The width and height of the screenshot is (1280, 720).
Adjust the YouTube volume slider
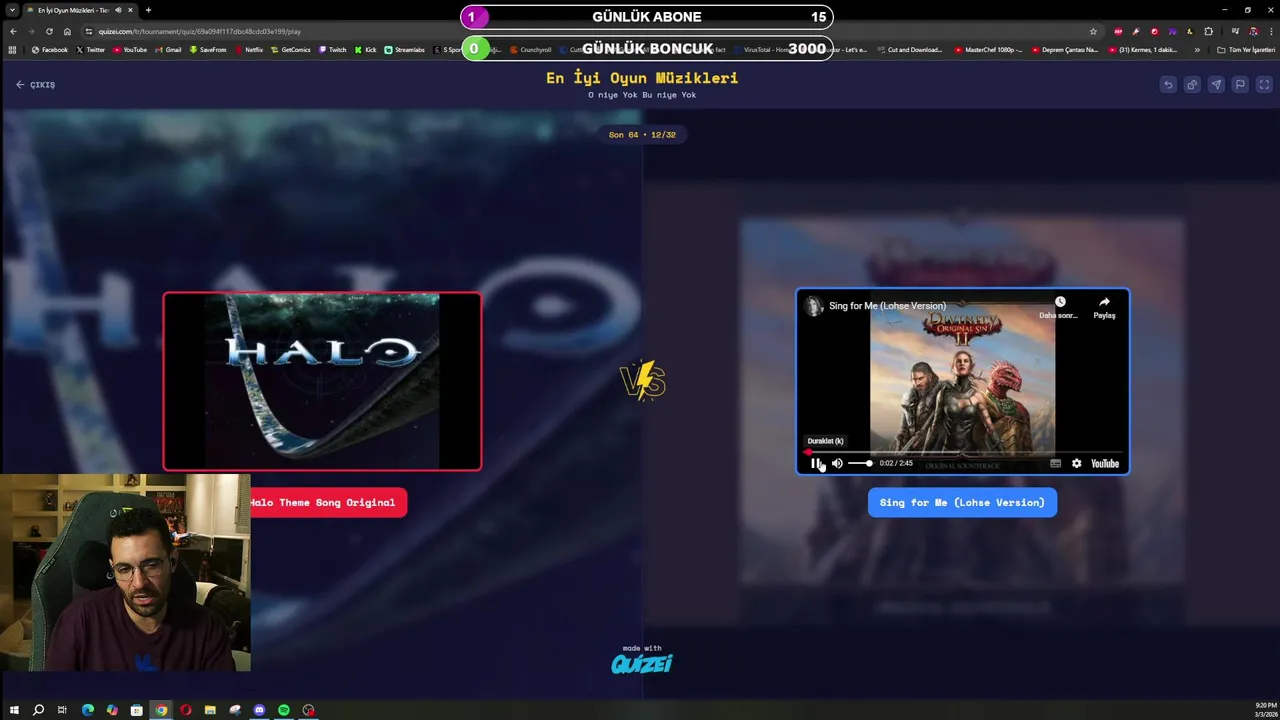[860, 463]
